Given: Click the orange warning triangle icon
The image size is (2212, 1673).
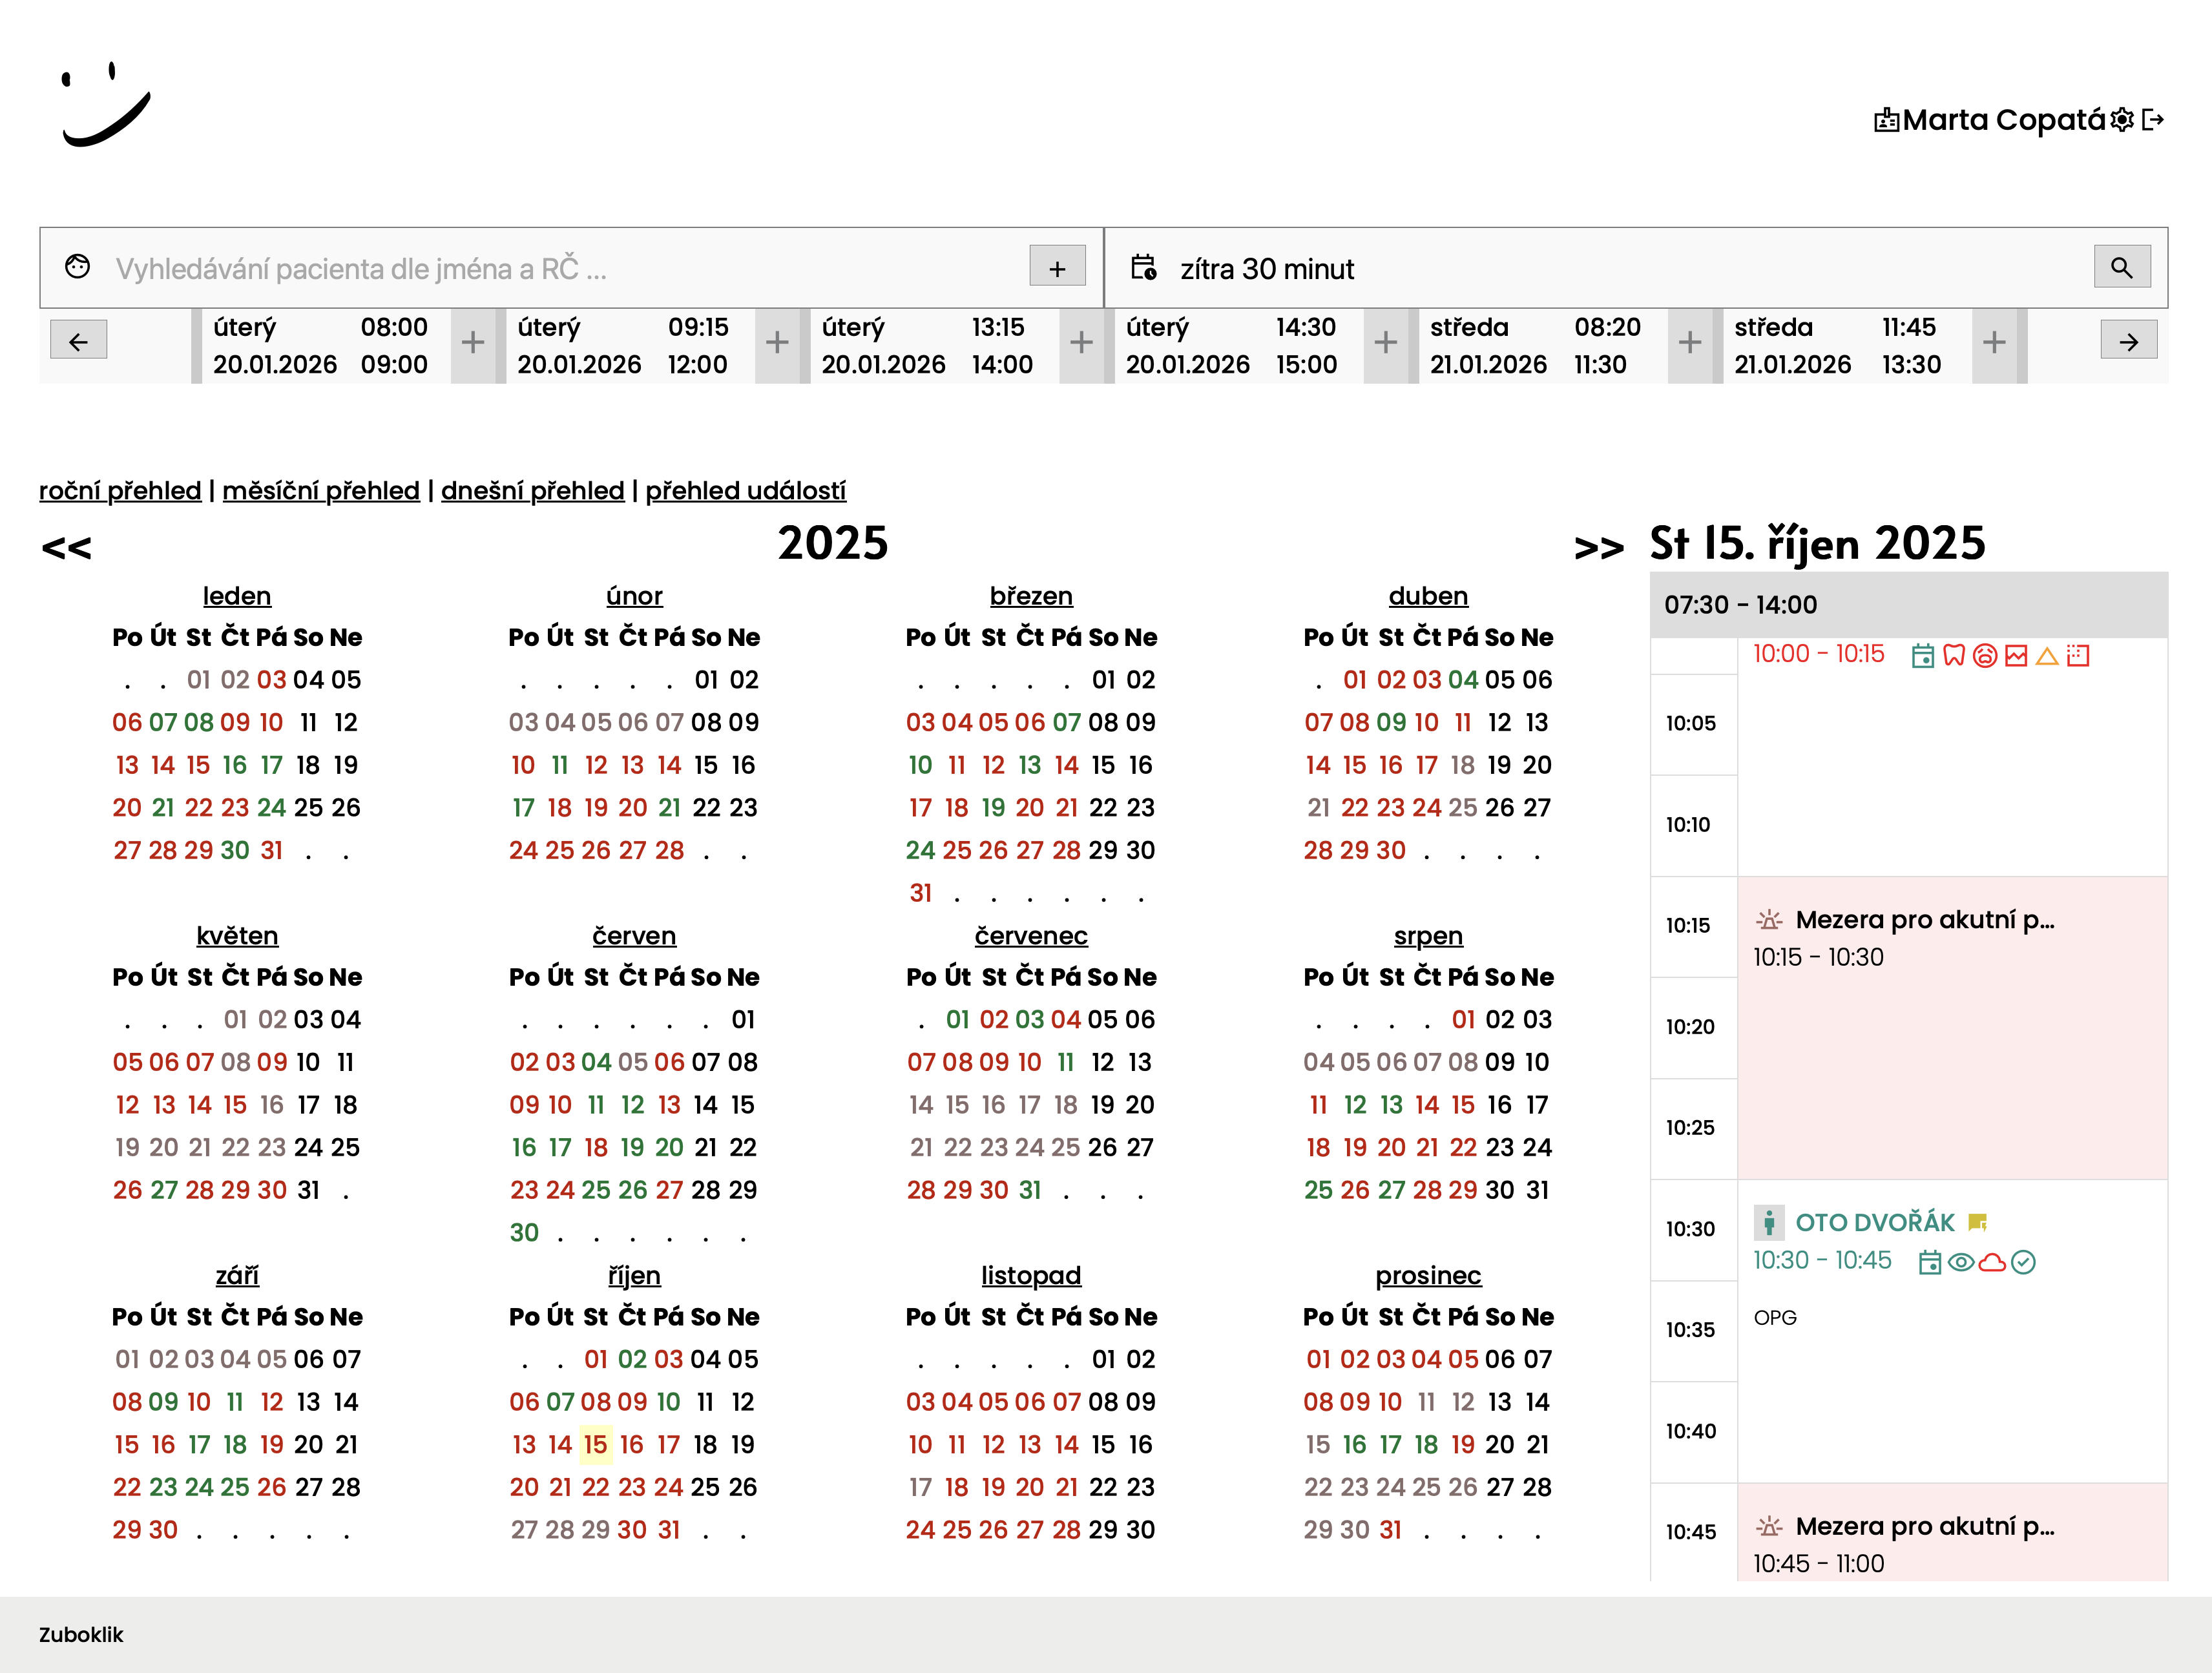Looking at the screenshot, I should [2047, 656].
